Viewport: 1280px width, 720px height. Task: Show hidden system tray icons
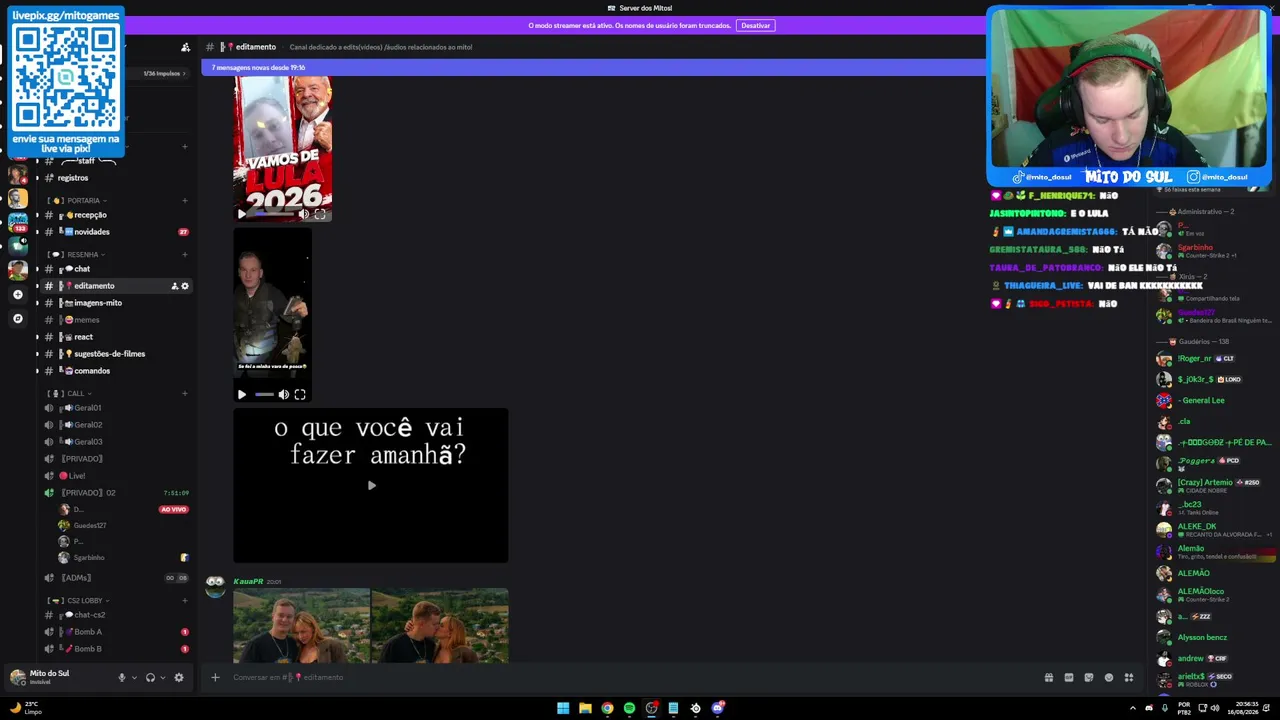point(1133,708)
